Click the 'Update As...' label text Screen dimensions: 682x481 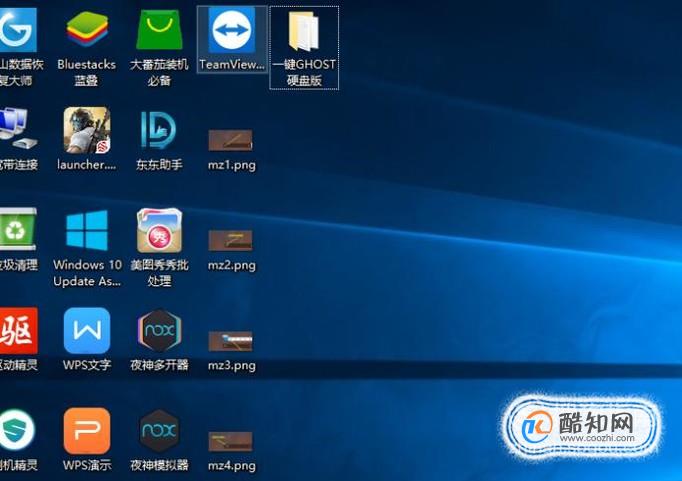(87, 281)
